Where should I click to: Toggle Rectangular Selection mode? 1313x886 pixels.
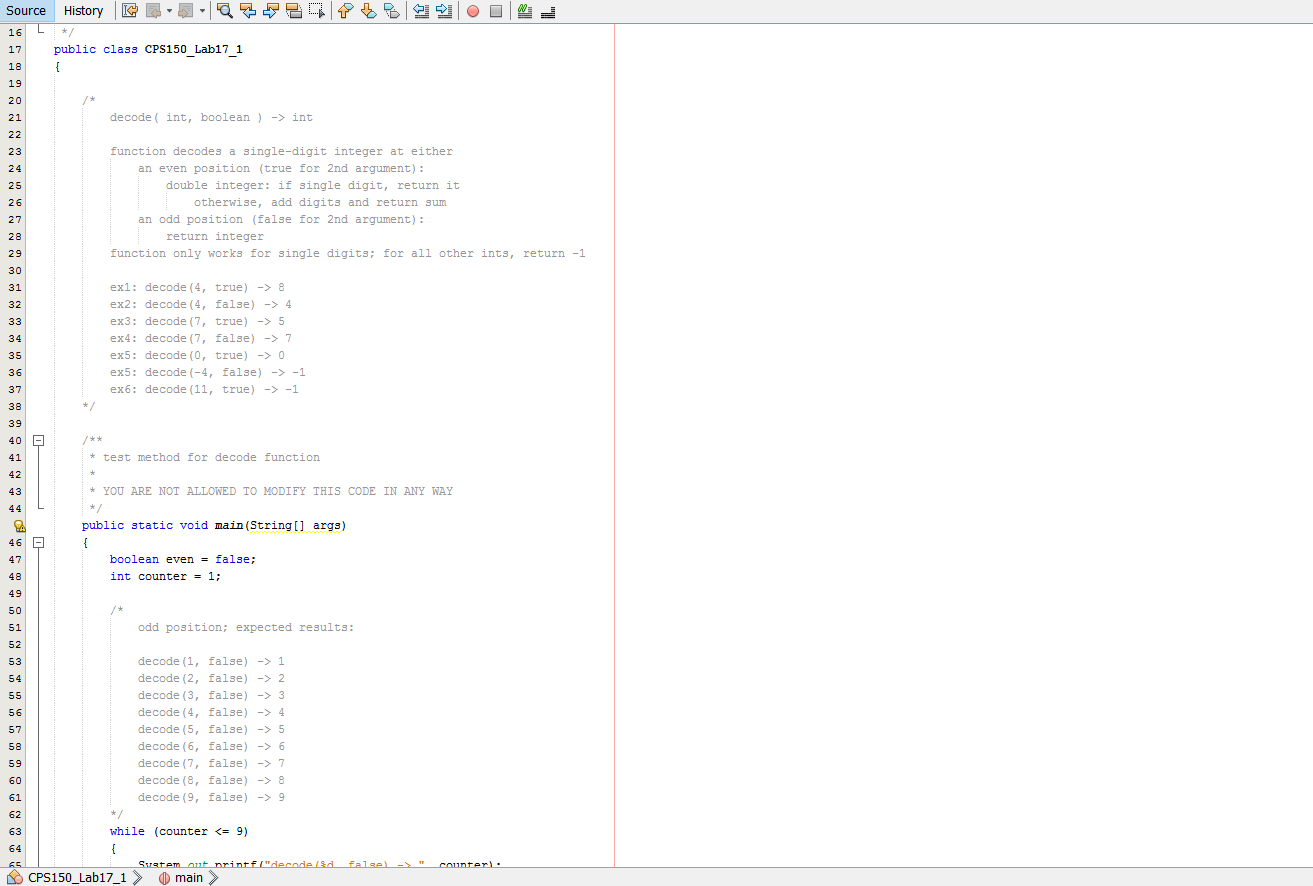pyautogui.click(x=316, y=11)
